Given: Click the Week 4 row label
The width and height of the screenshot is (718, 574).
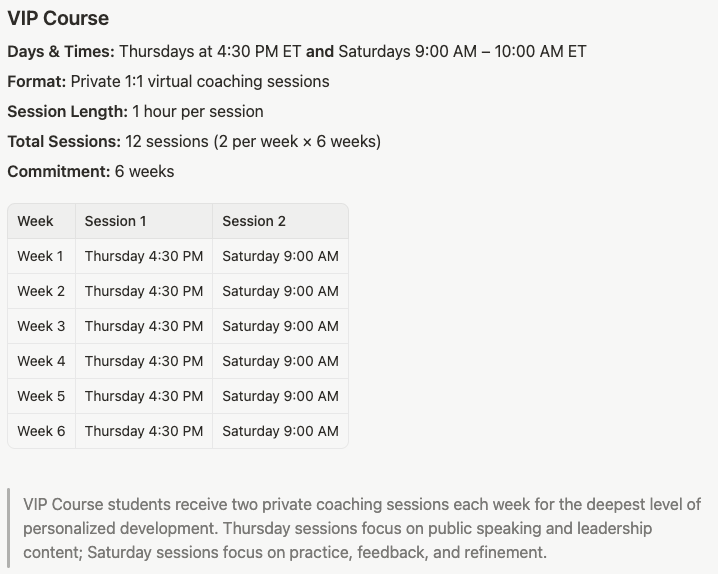Looking at the screenshot, I should (41, 361).
